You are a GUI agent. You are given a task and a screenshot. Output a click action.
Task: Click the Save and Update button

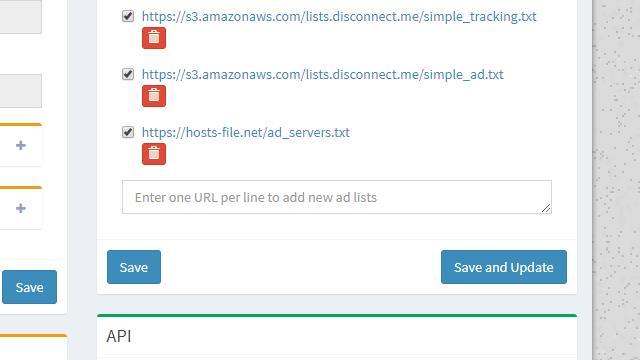pyautogui.click(x=504, y=267)
